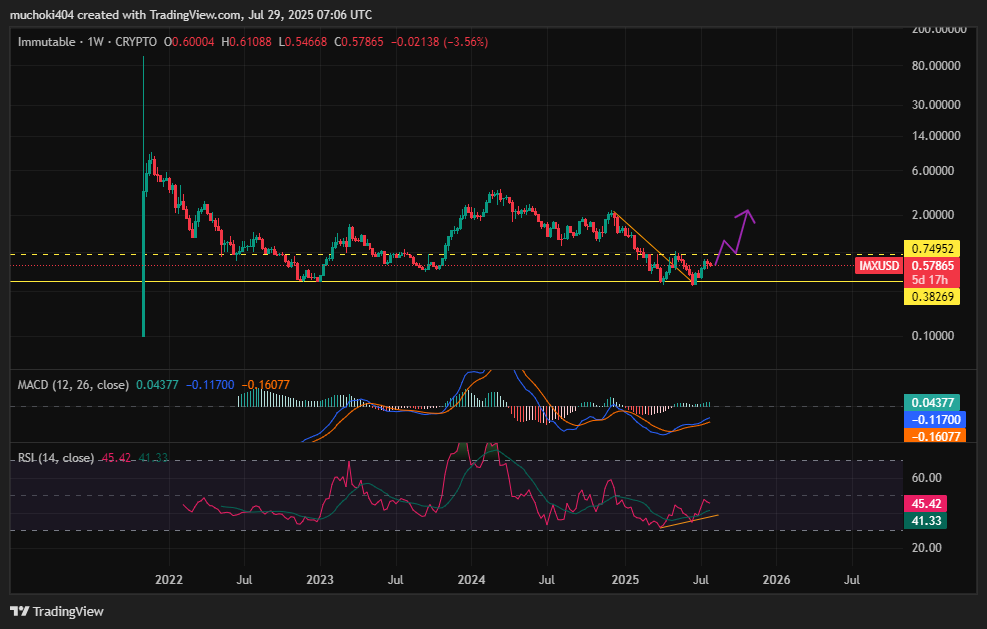Image resolution: width=987 pixels, height=629 pixels.
Task: Select the 0.38269 yellow price label
Action: (932, 297)
